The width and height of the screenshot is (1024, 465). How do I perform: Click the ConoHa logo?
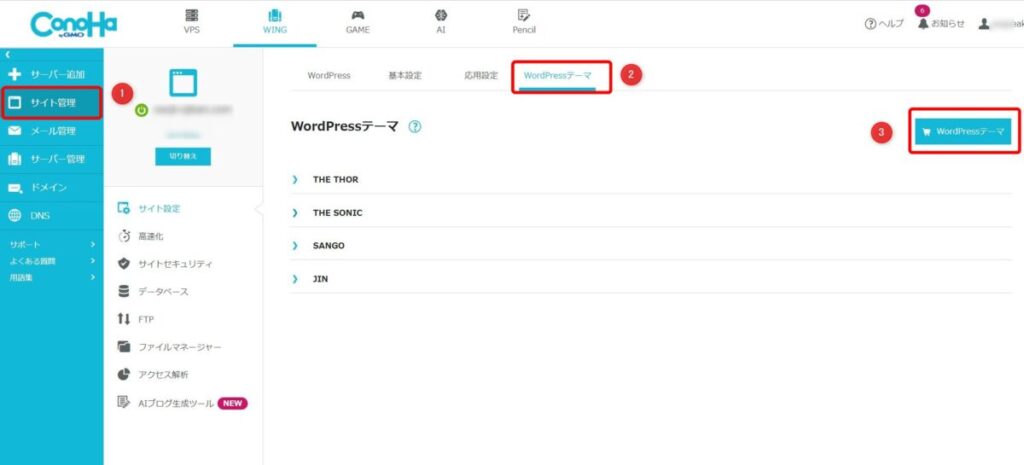coord(74,24)
